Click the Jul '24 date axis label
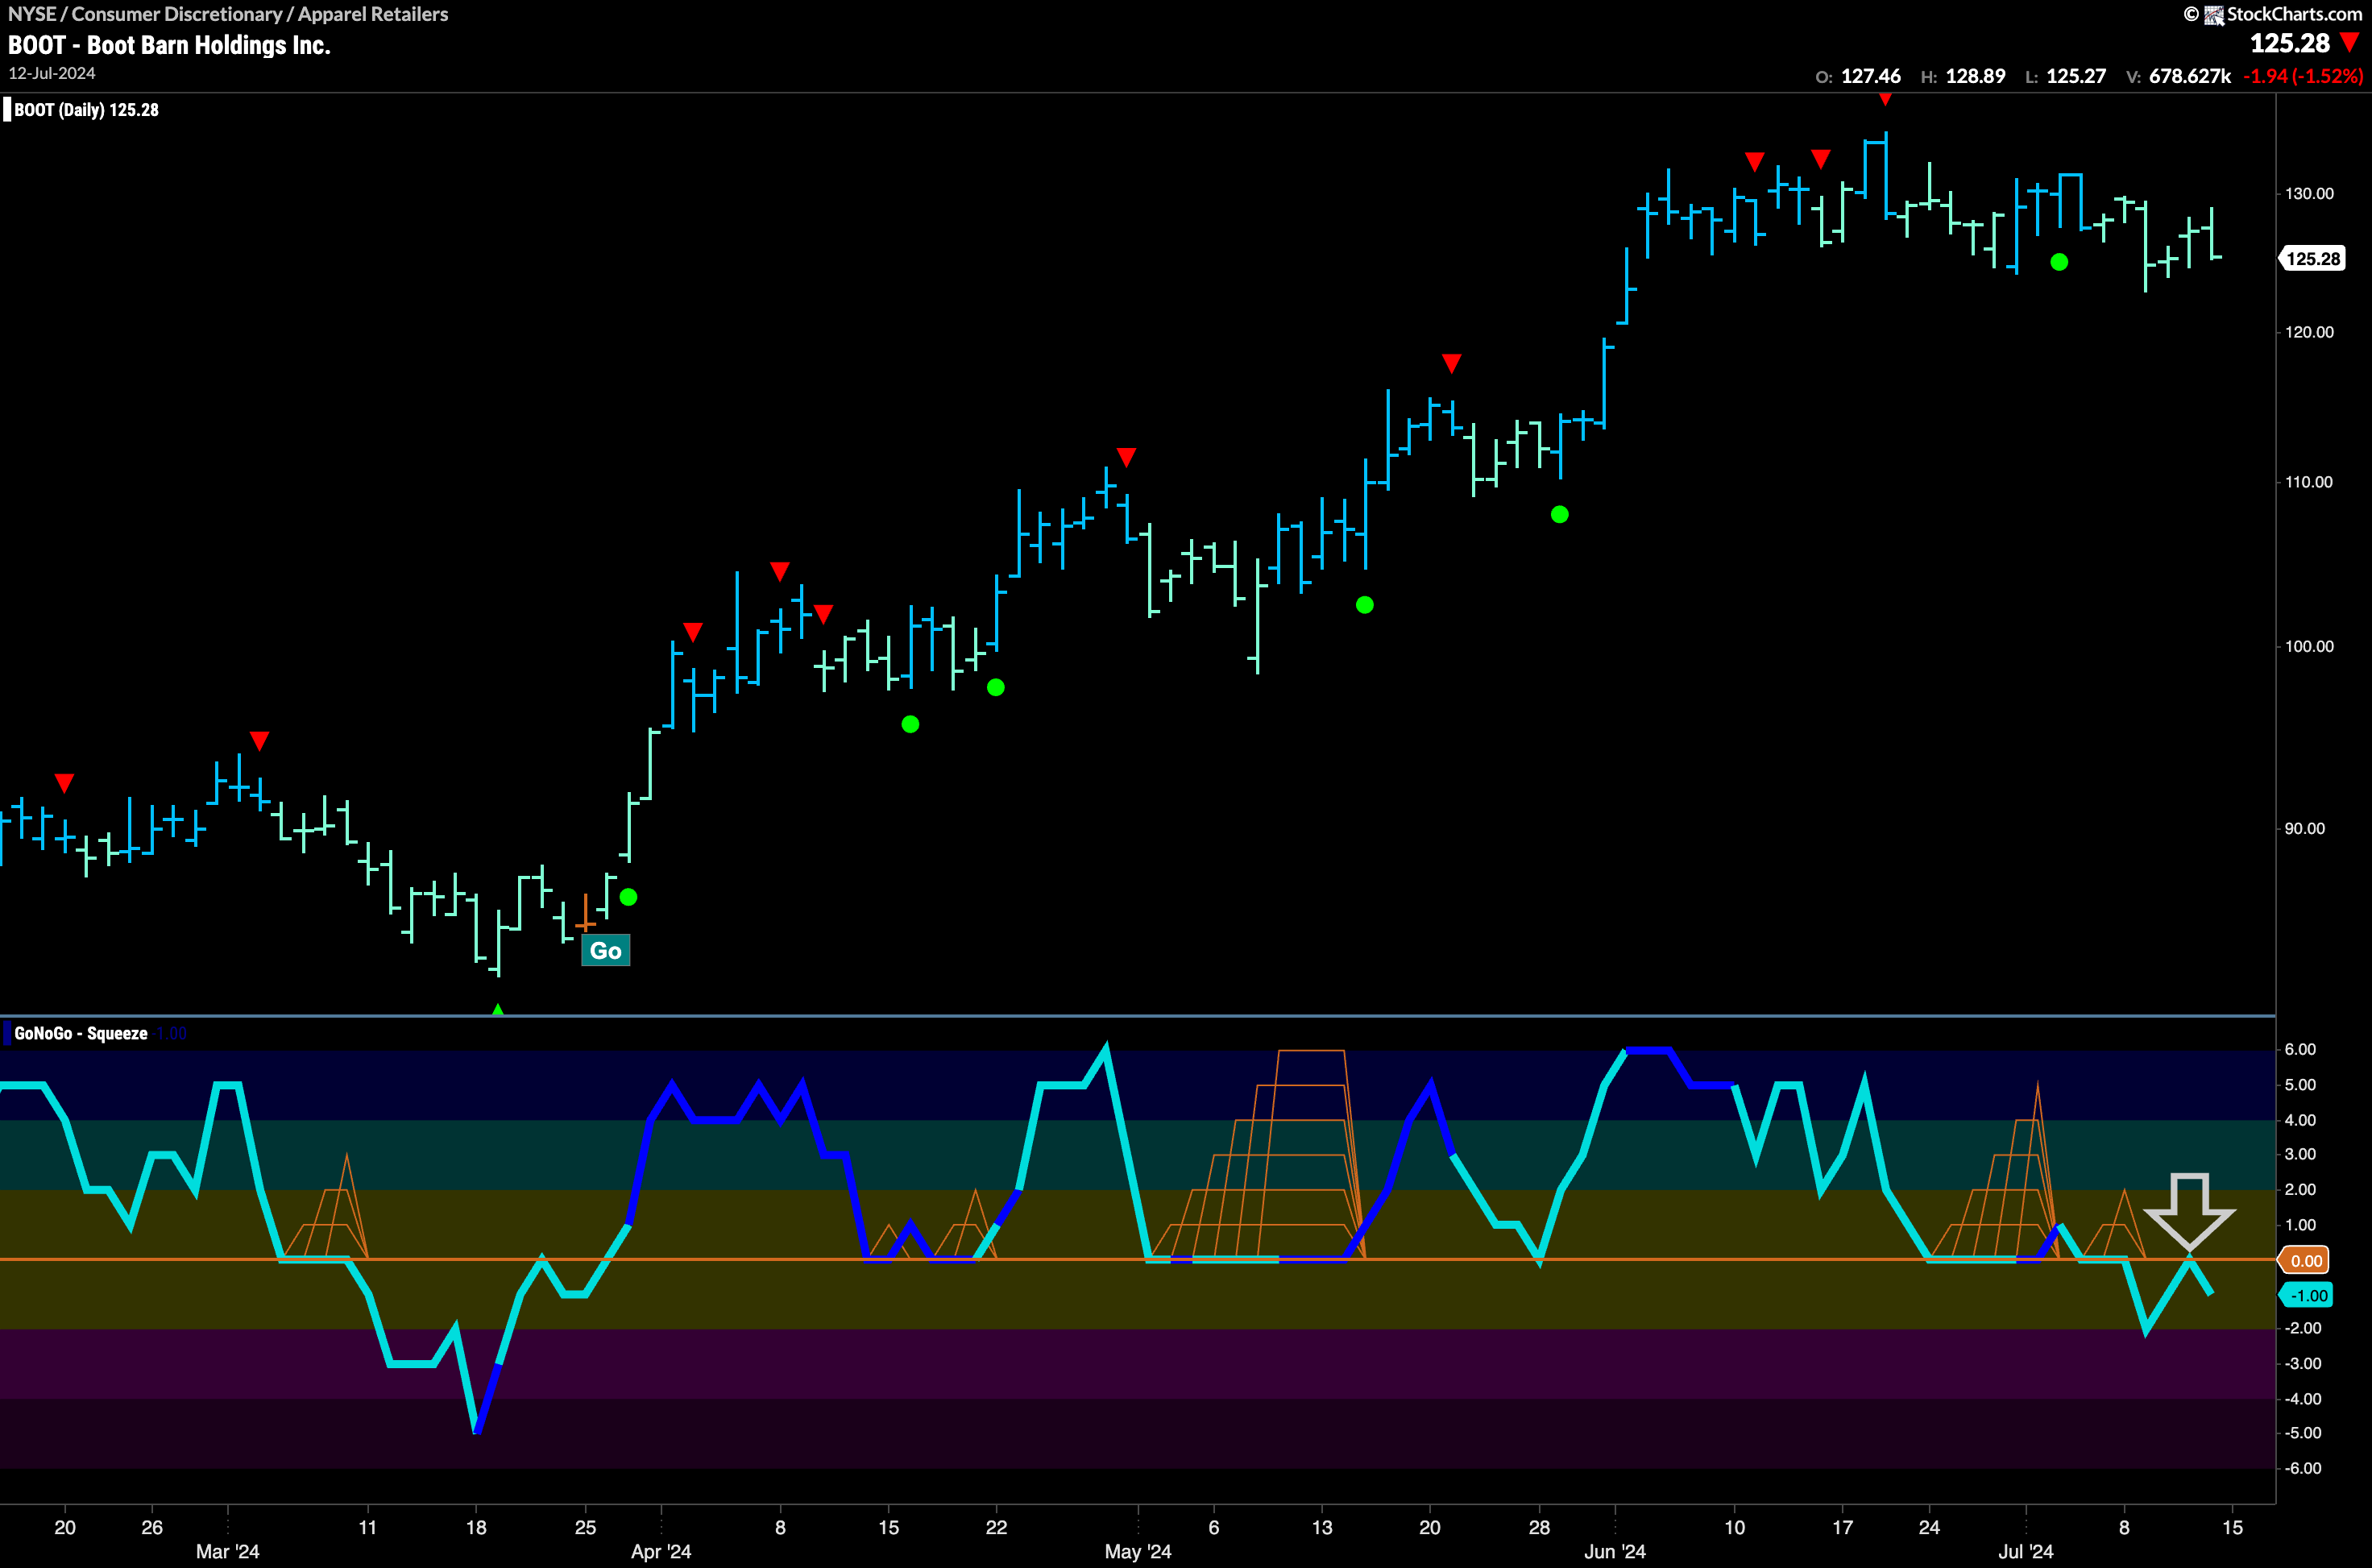The width and height of the screenshot is (2372, 1568). tap(2026, 1552)
